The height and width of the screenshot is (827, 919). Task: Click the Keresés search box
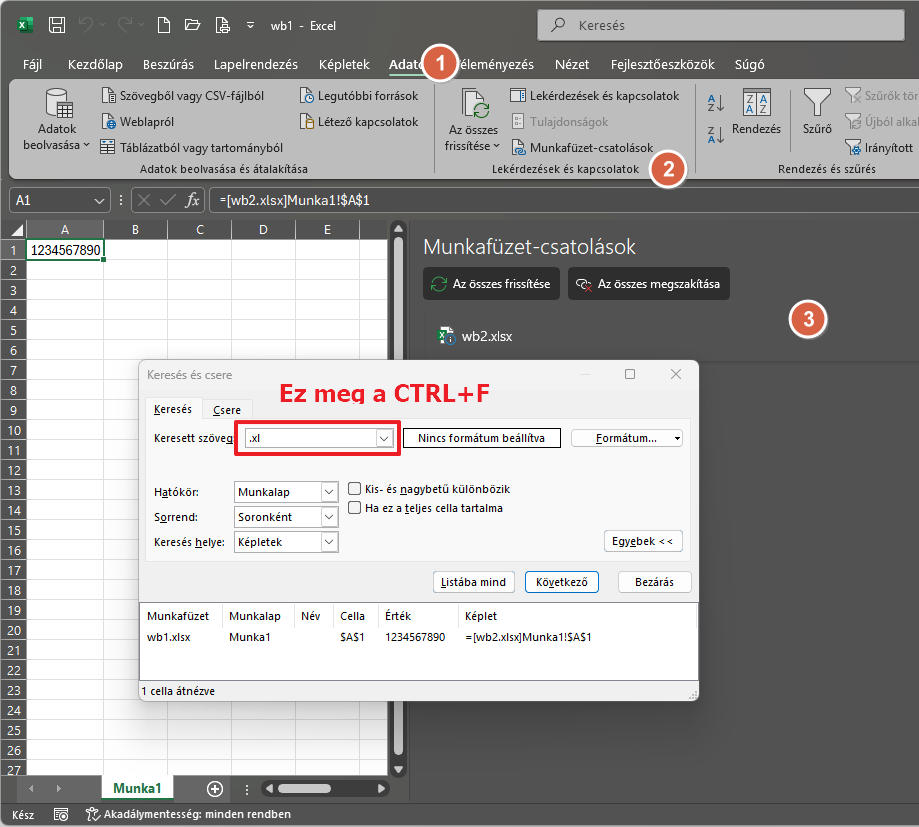pos(721,25)
